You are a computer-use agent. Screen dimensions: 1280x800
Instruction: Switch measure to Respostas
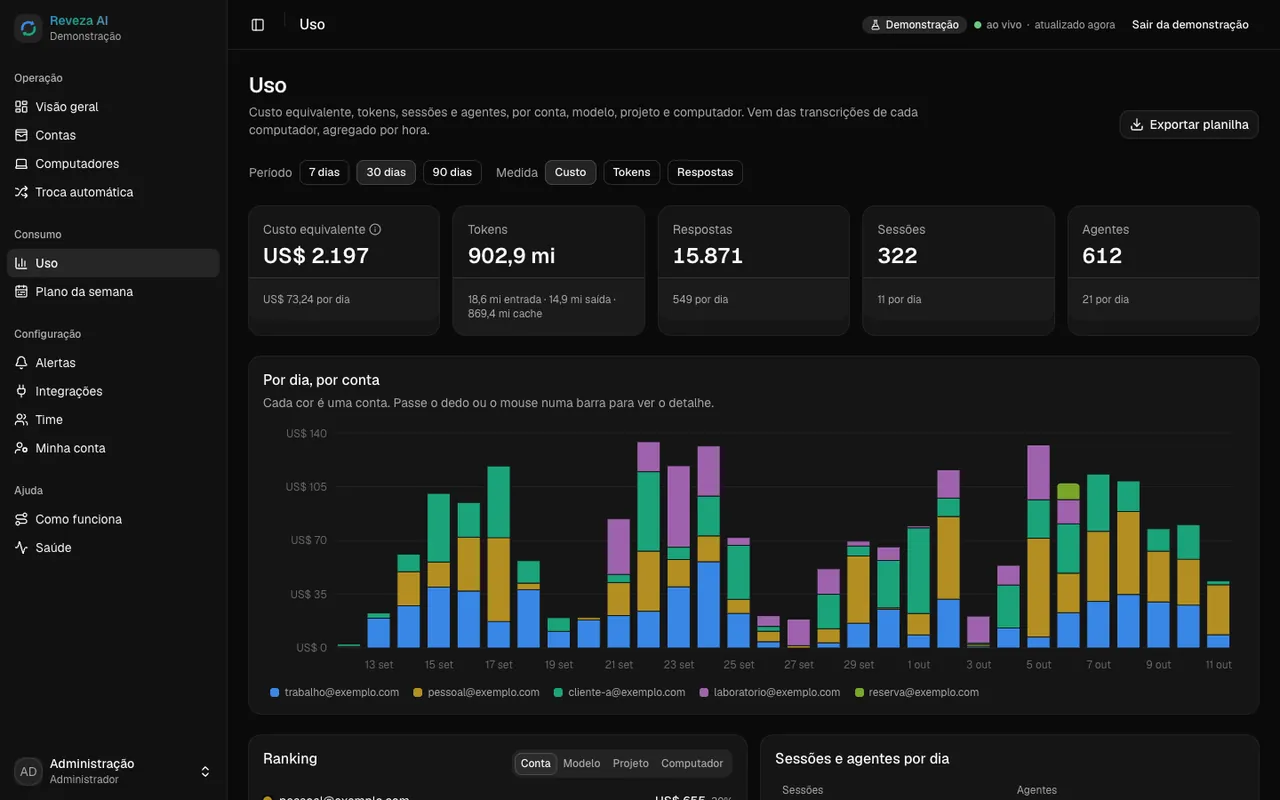705,172
